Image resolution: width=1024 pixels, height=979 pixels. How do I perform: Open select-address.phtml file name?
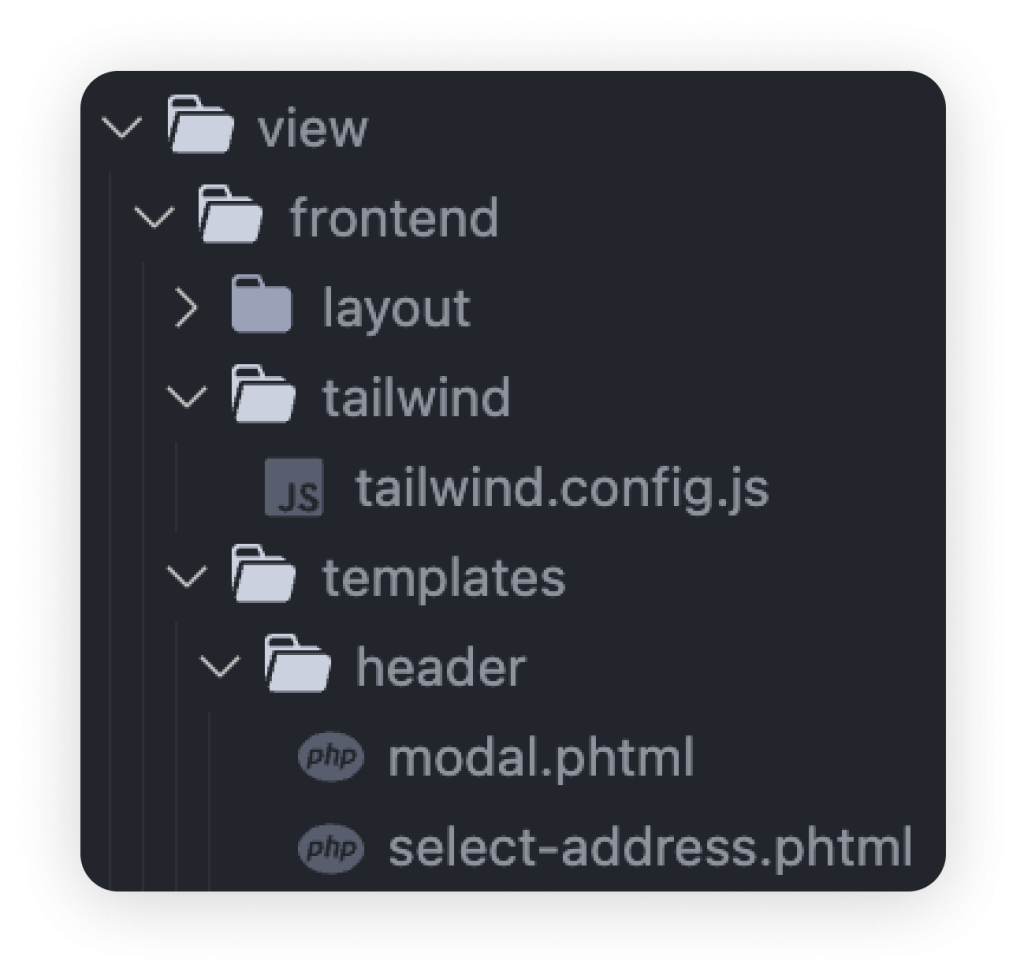click(650, 848)
